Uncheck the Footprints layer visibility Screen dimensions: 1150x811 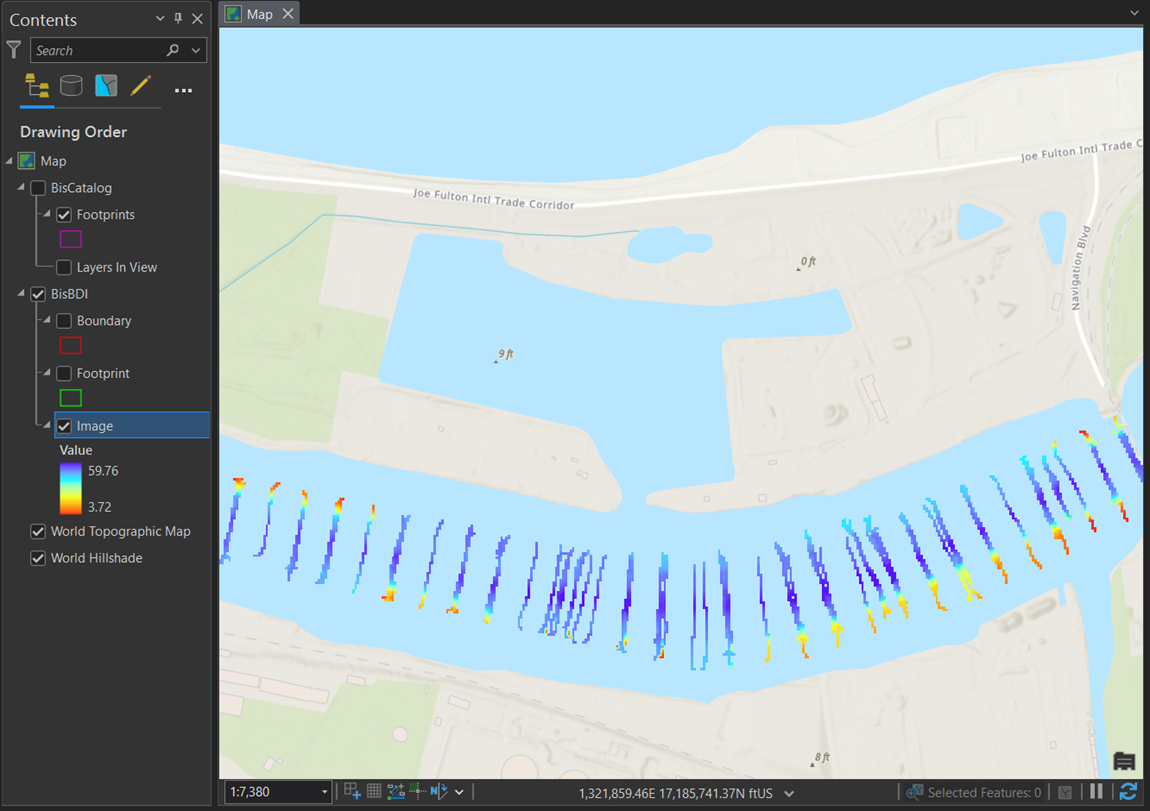pyautogui.click(x=63, y=214)
